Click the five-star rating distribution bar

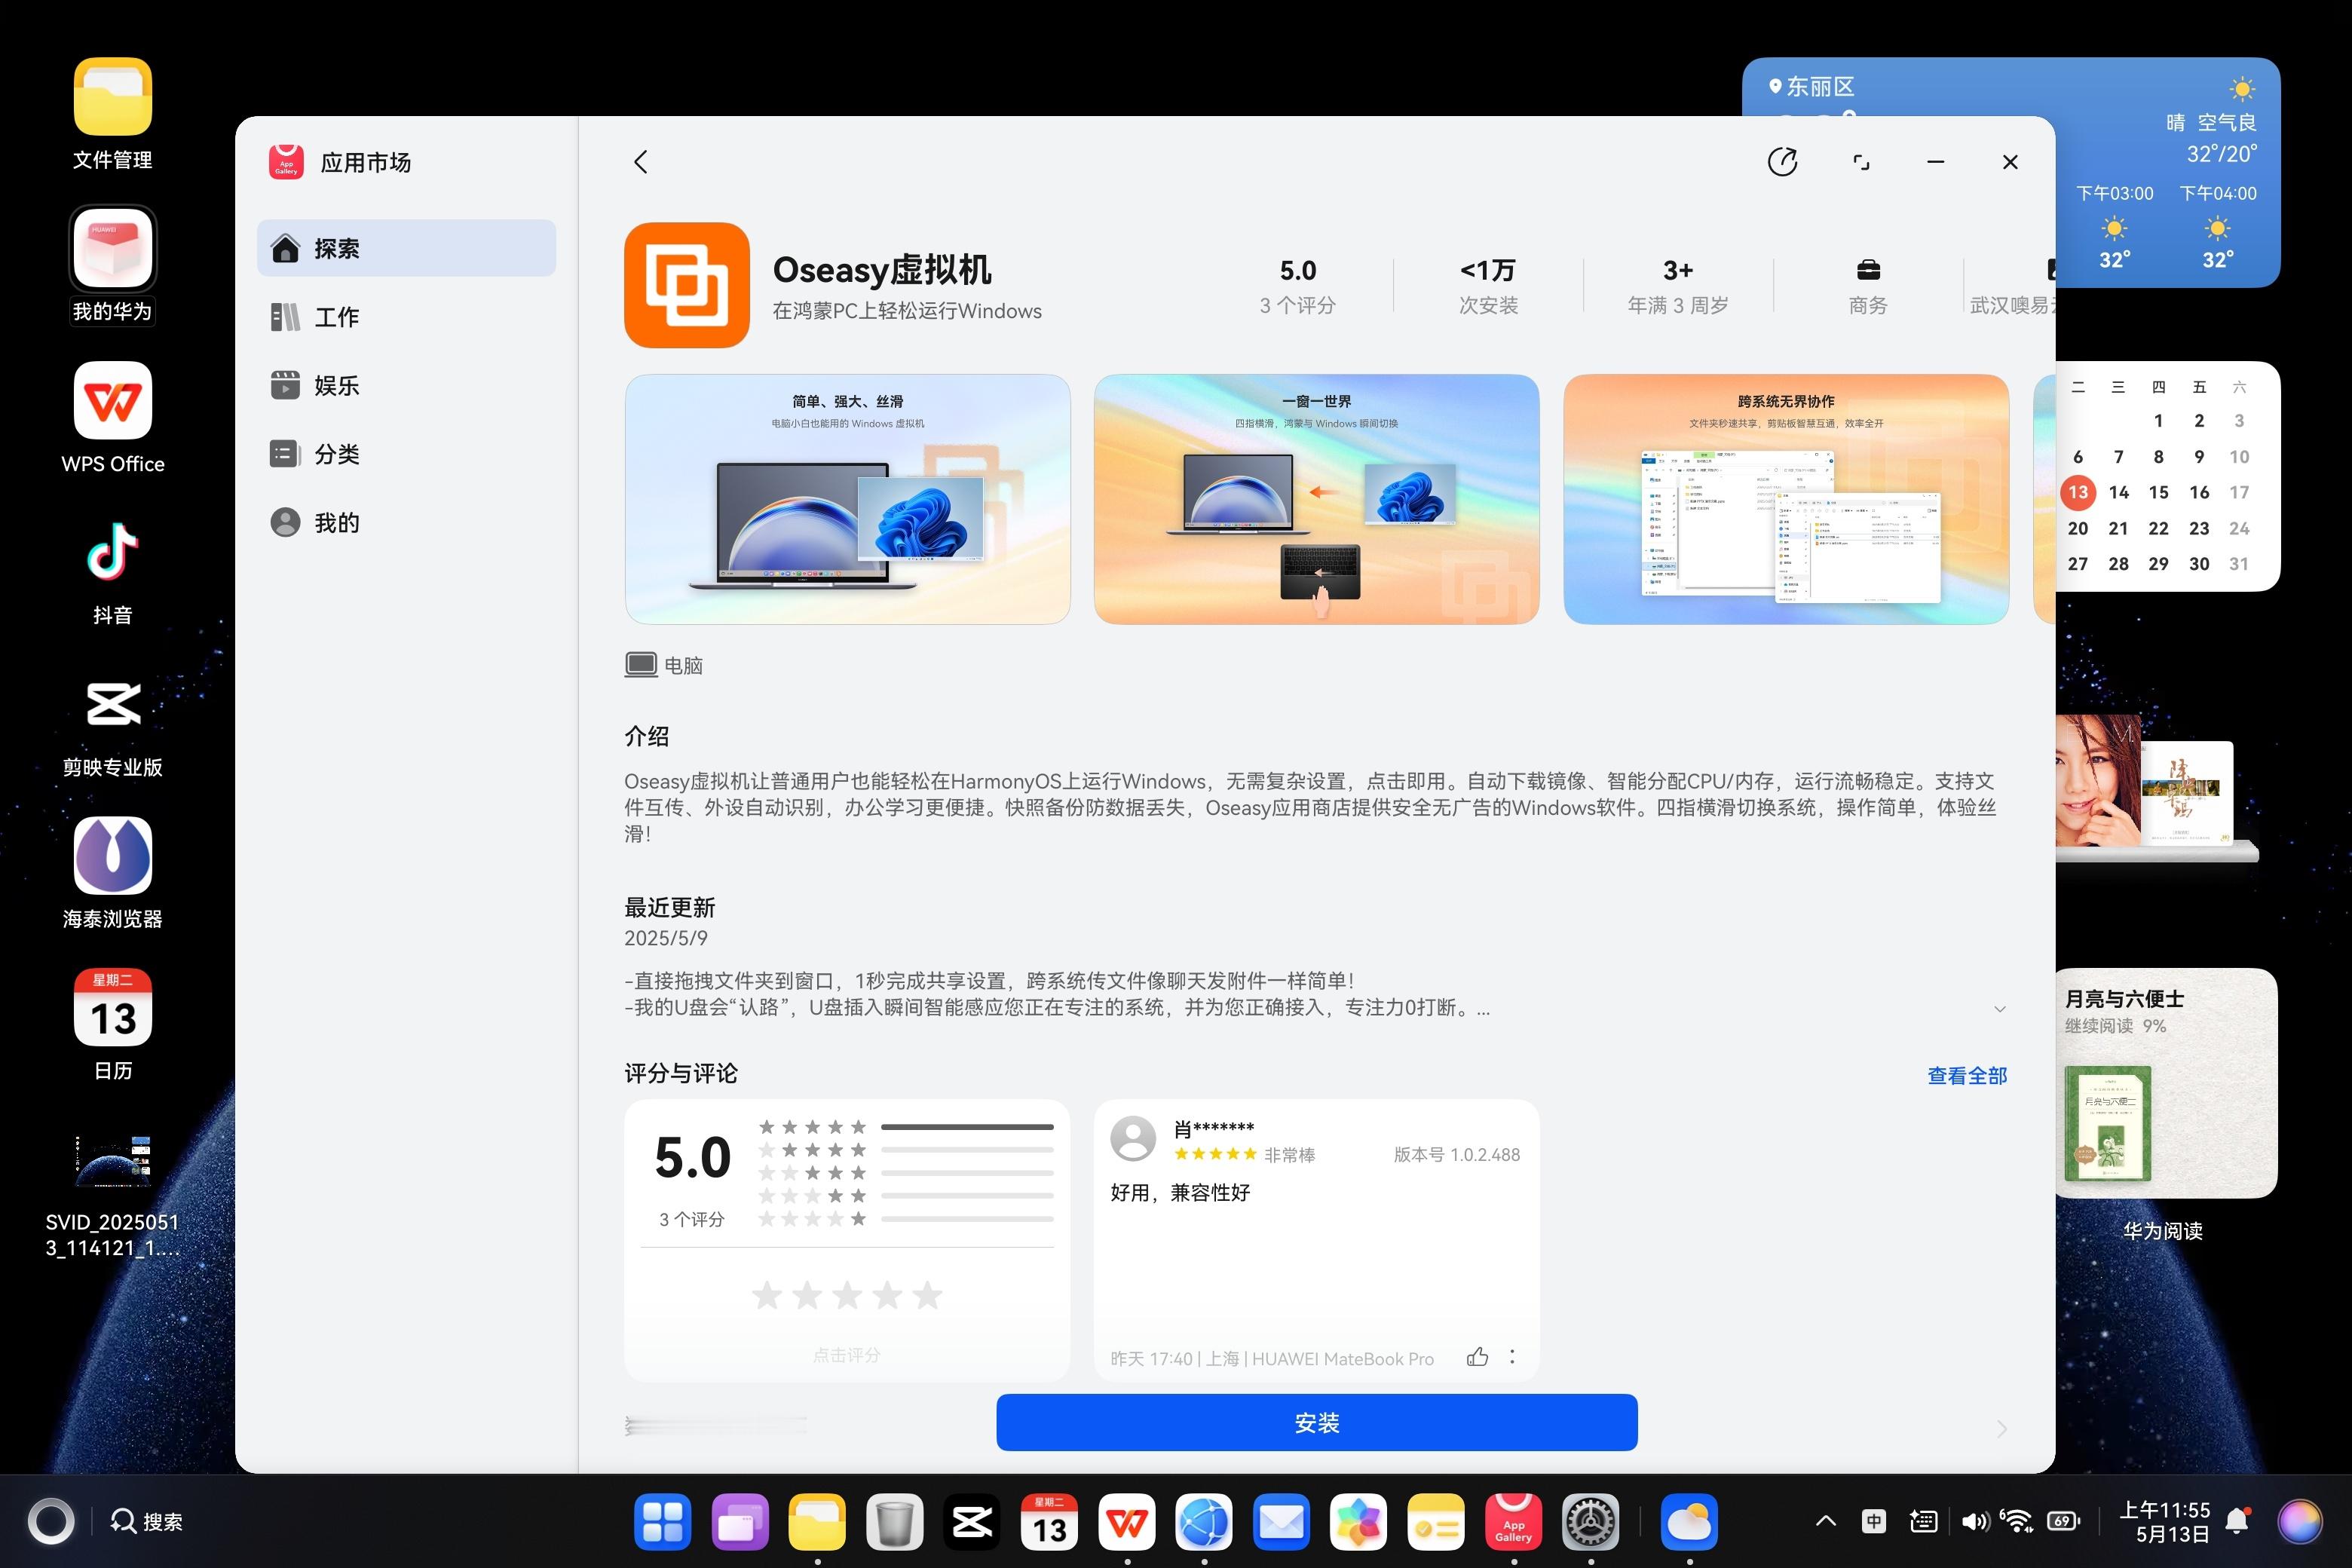966,1127
